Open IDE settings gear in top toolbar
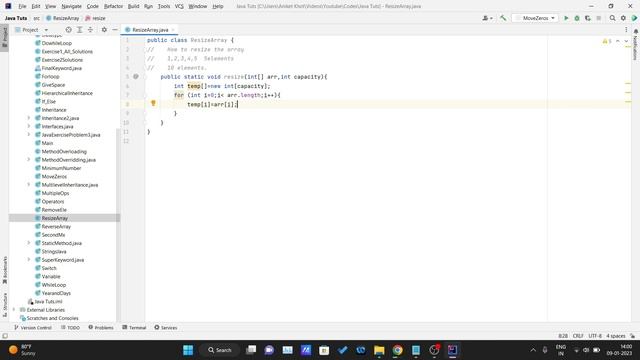This screenshot has width=640, height=360. click(623, 18)
